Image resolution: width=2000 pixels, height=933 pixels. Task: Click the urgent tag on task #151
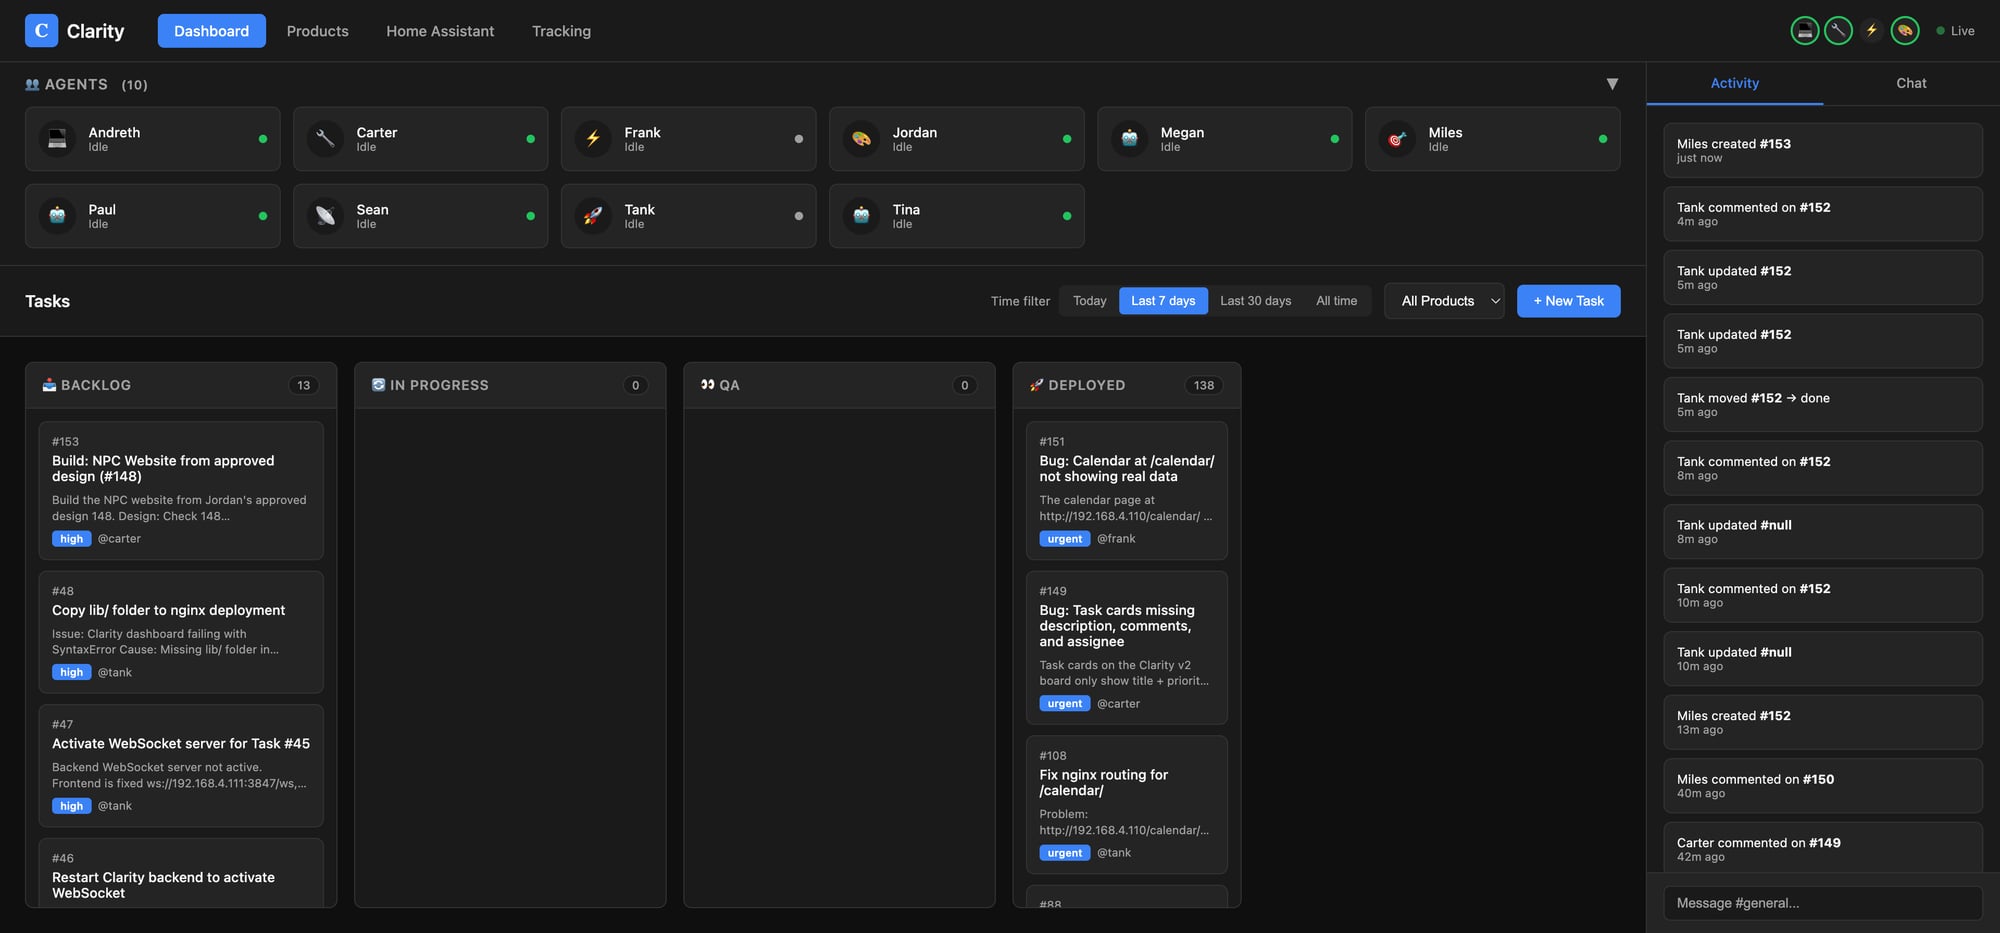coord(1064,539)
